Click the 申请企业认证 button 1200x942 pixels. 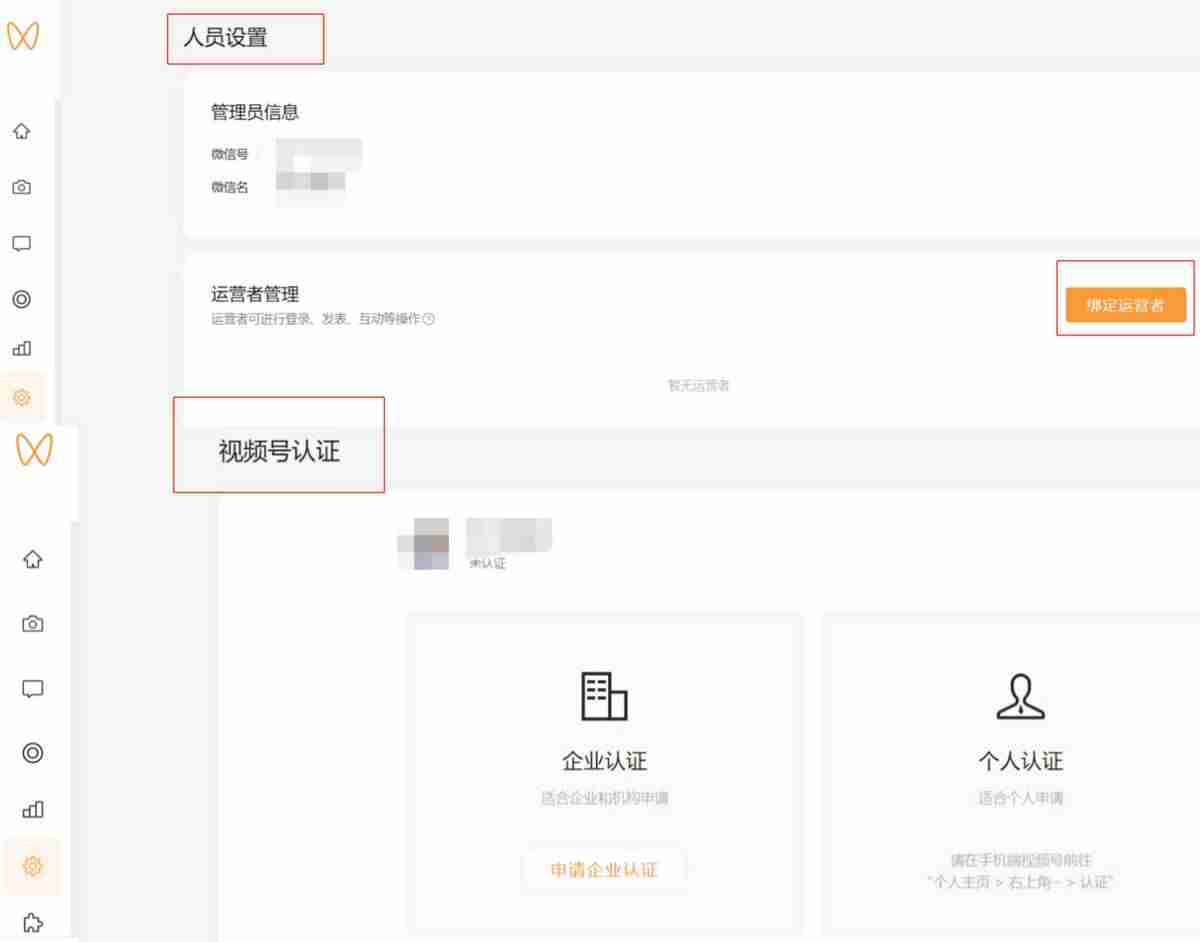pos(604,870)
